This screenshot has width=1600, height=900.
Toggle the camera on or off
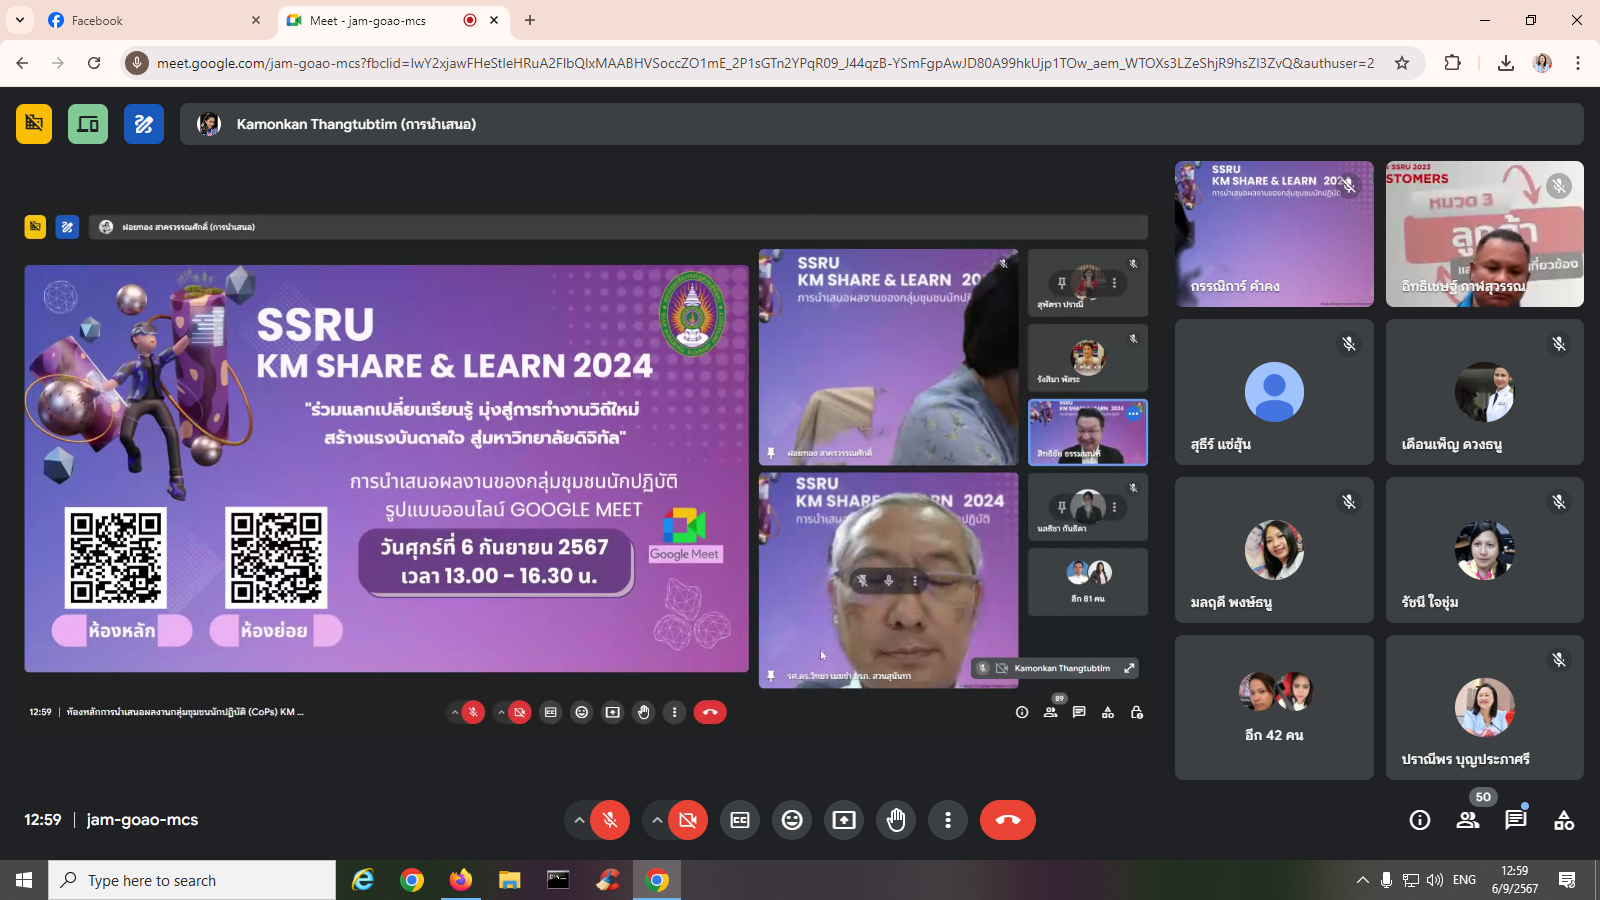[x=688, y=820]
